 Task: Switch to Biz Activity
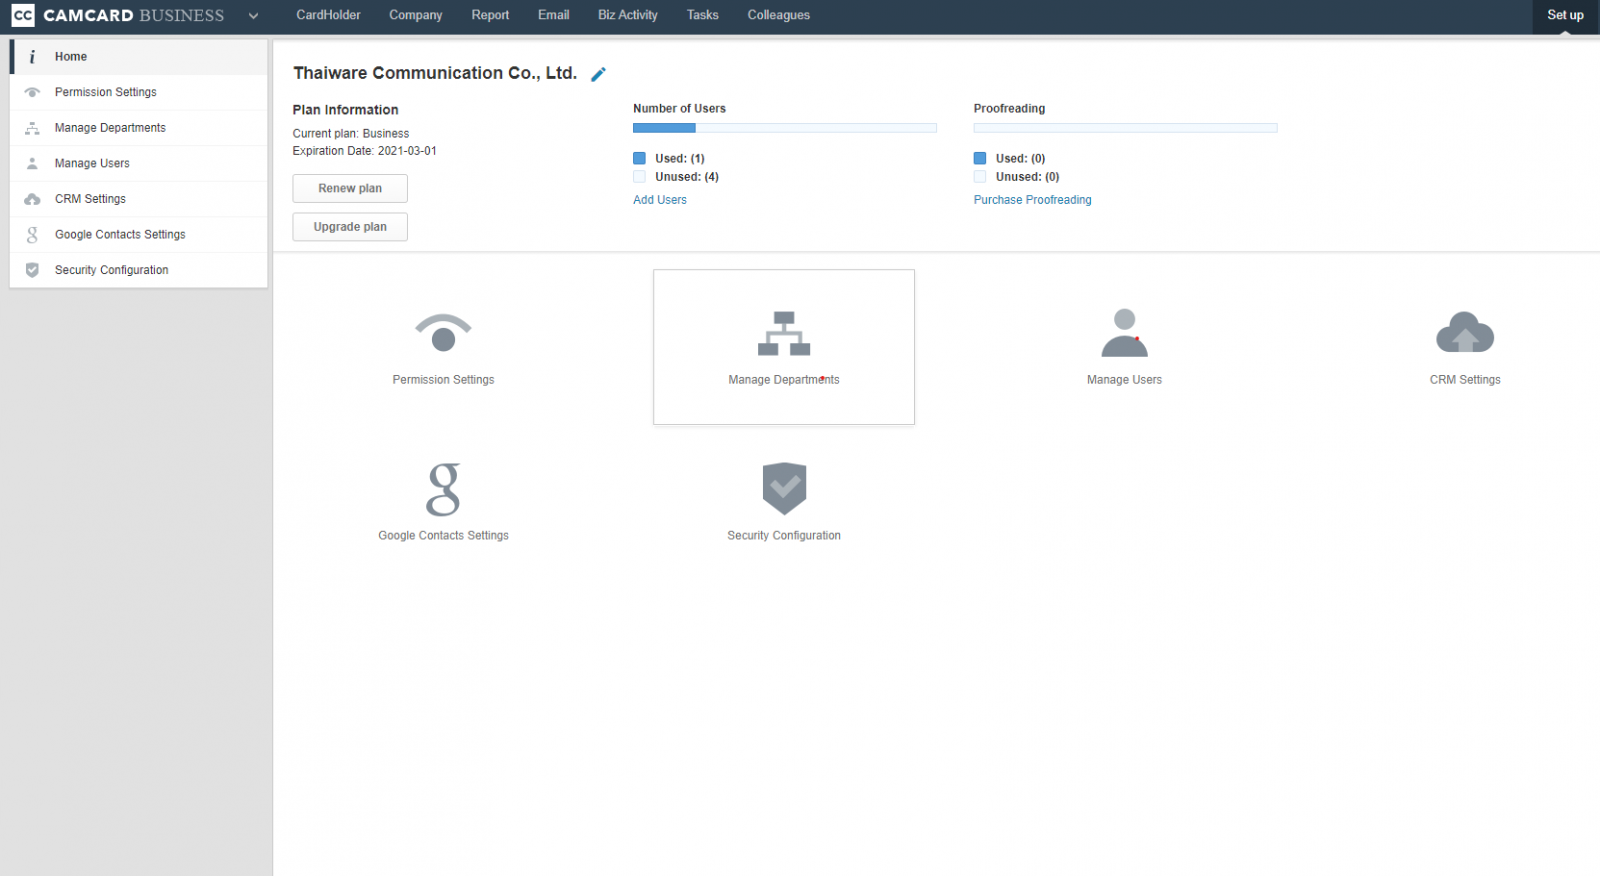[628, 15]
